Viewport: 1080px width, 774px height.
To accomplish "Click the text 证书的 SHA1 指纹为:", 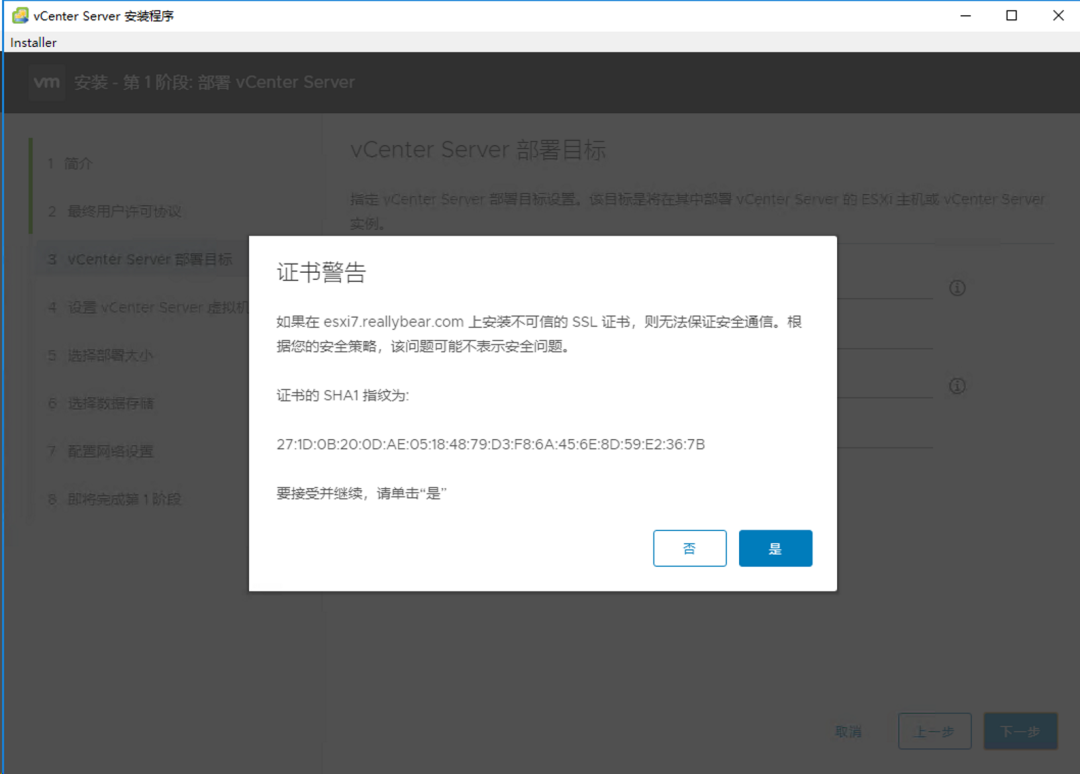I will (342, 395).
